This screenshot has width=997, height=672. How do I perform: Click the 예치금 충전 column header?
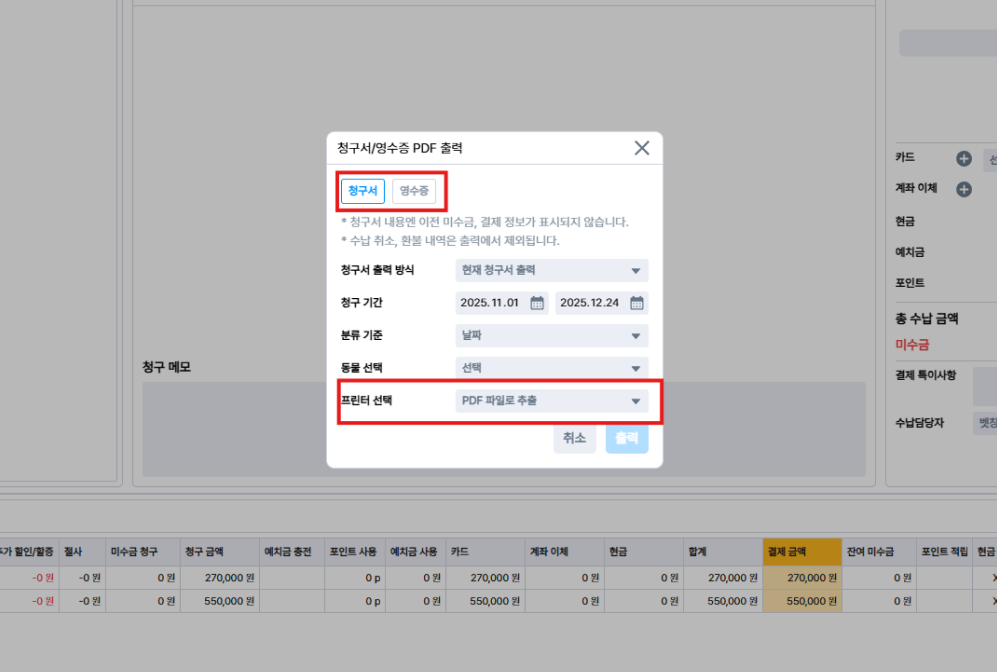pyautogui.click(x=292, y=552)
